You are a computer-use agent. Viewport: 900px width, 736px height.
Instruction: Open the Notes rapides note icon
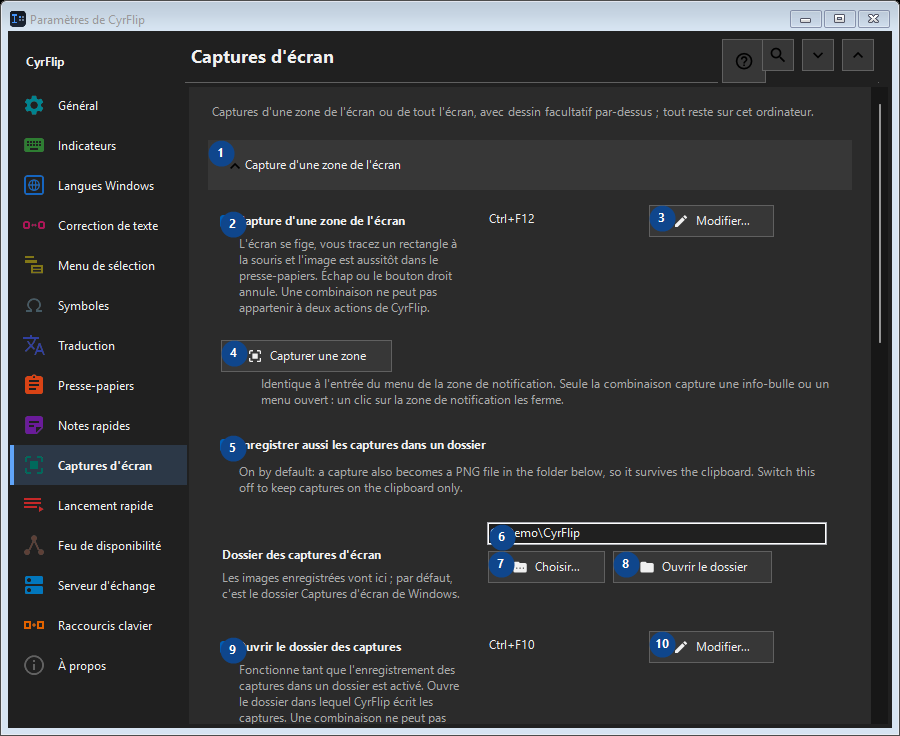(x=34, y=425)
